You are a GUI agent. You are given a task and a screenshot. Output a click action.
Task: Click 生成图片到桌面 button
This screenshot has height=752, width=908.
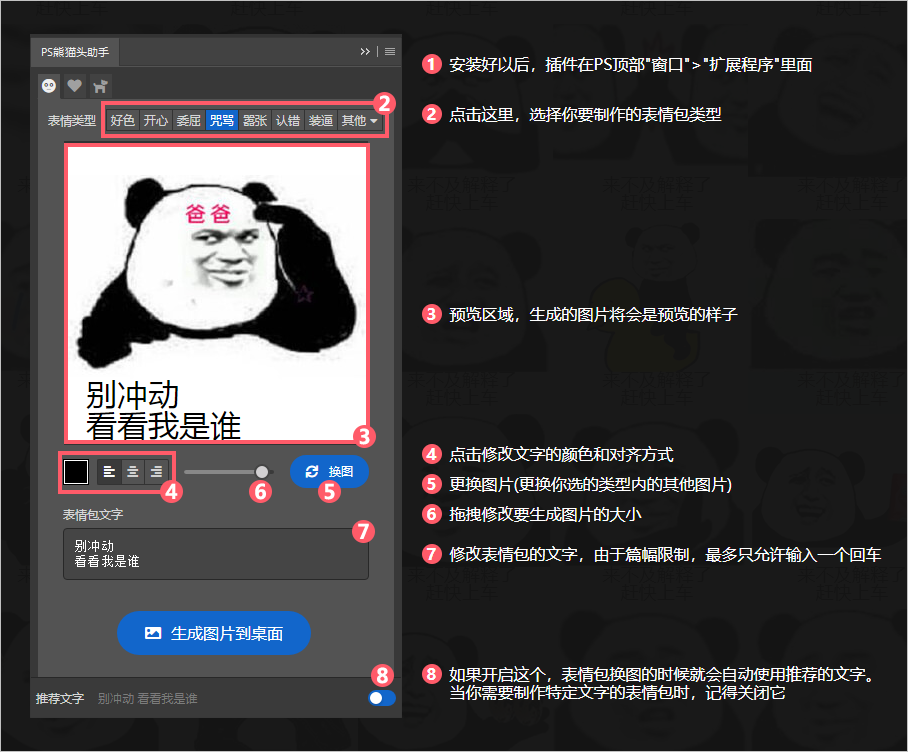pos(214,633)
